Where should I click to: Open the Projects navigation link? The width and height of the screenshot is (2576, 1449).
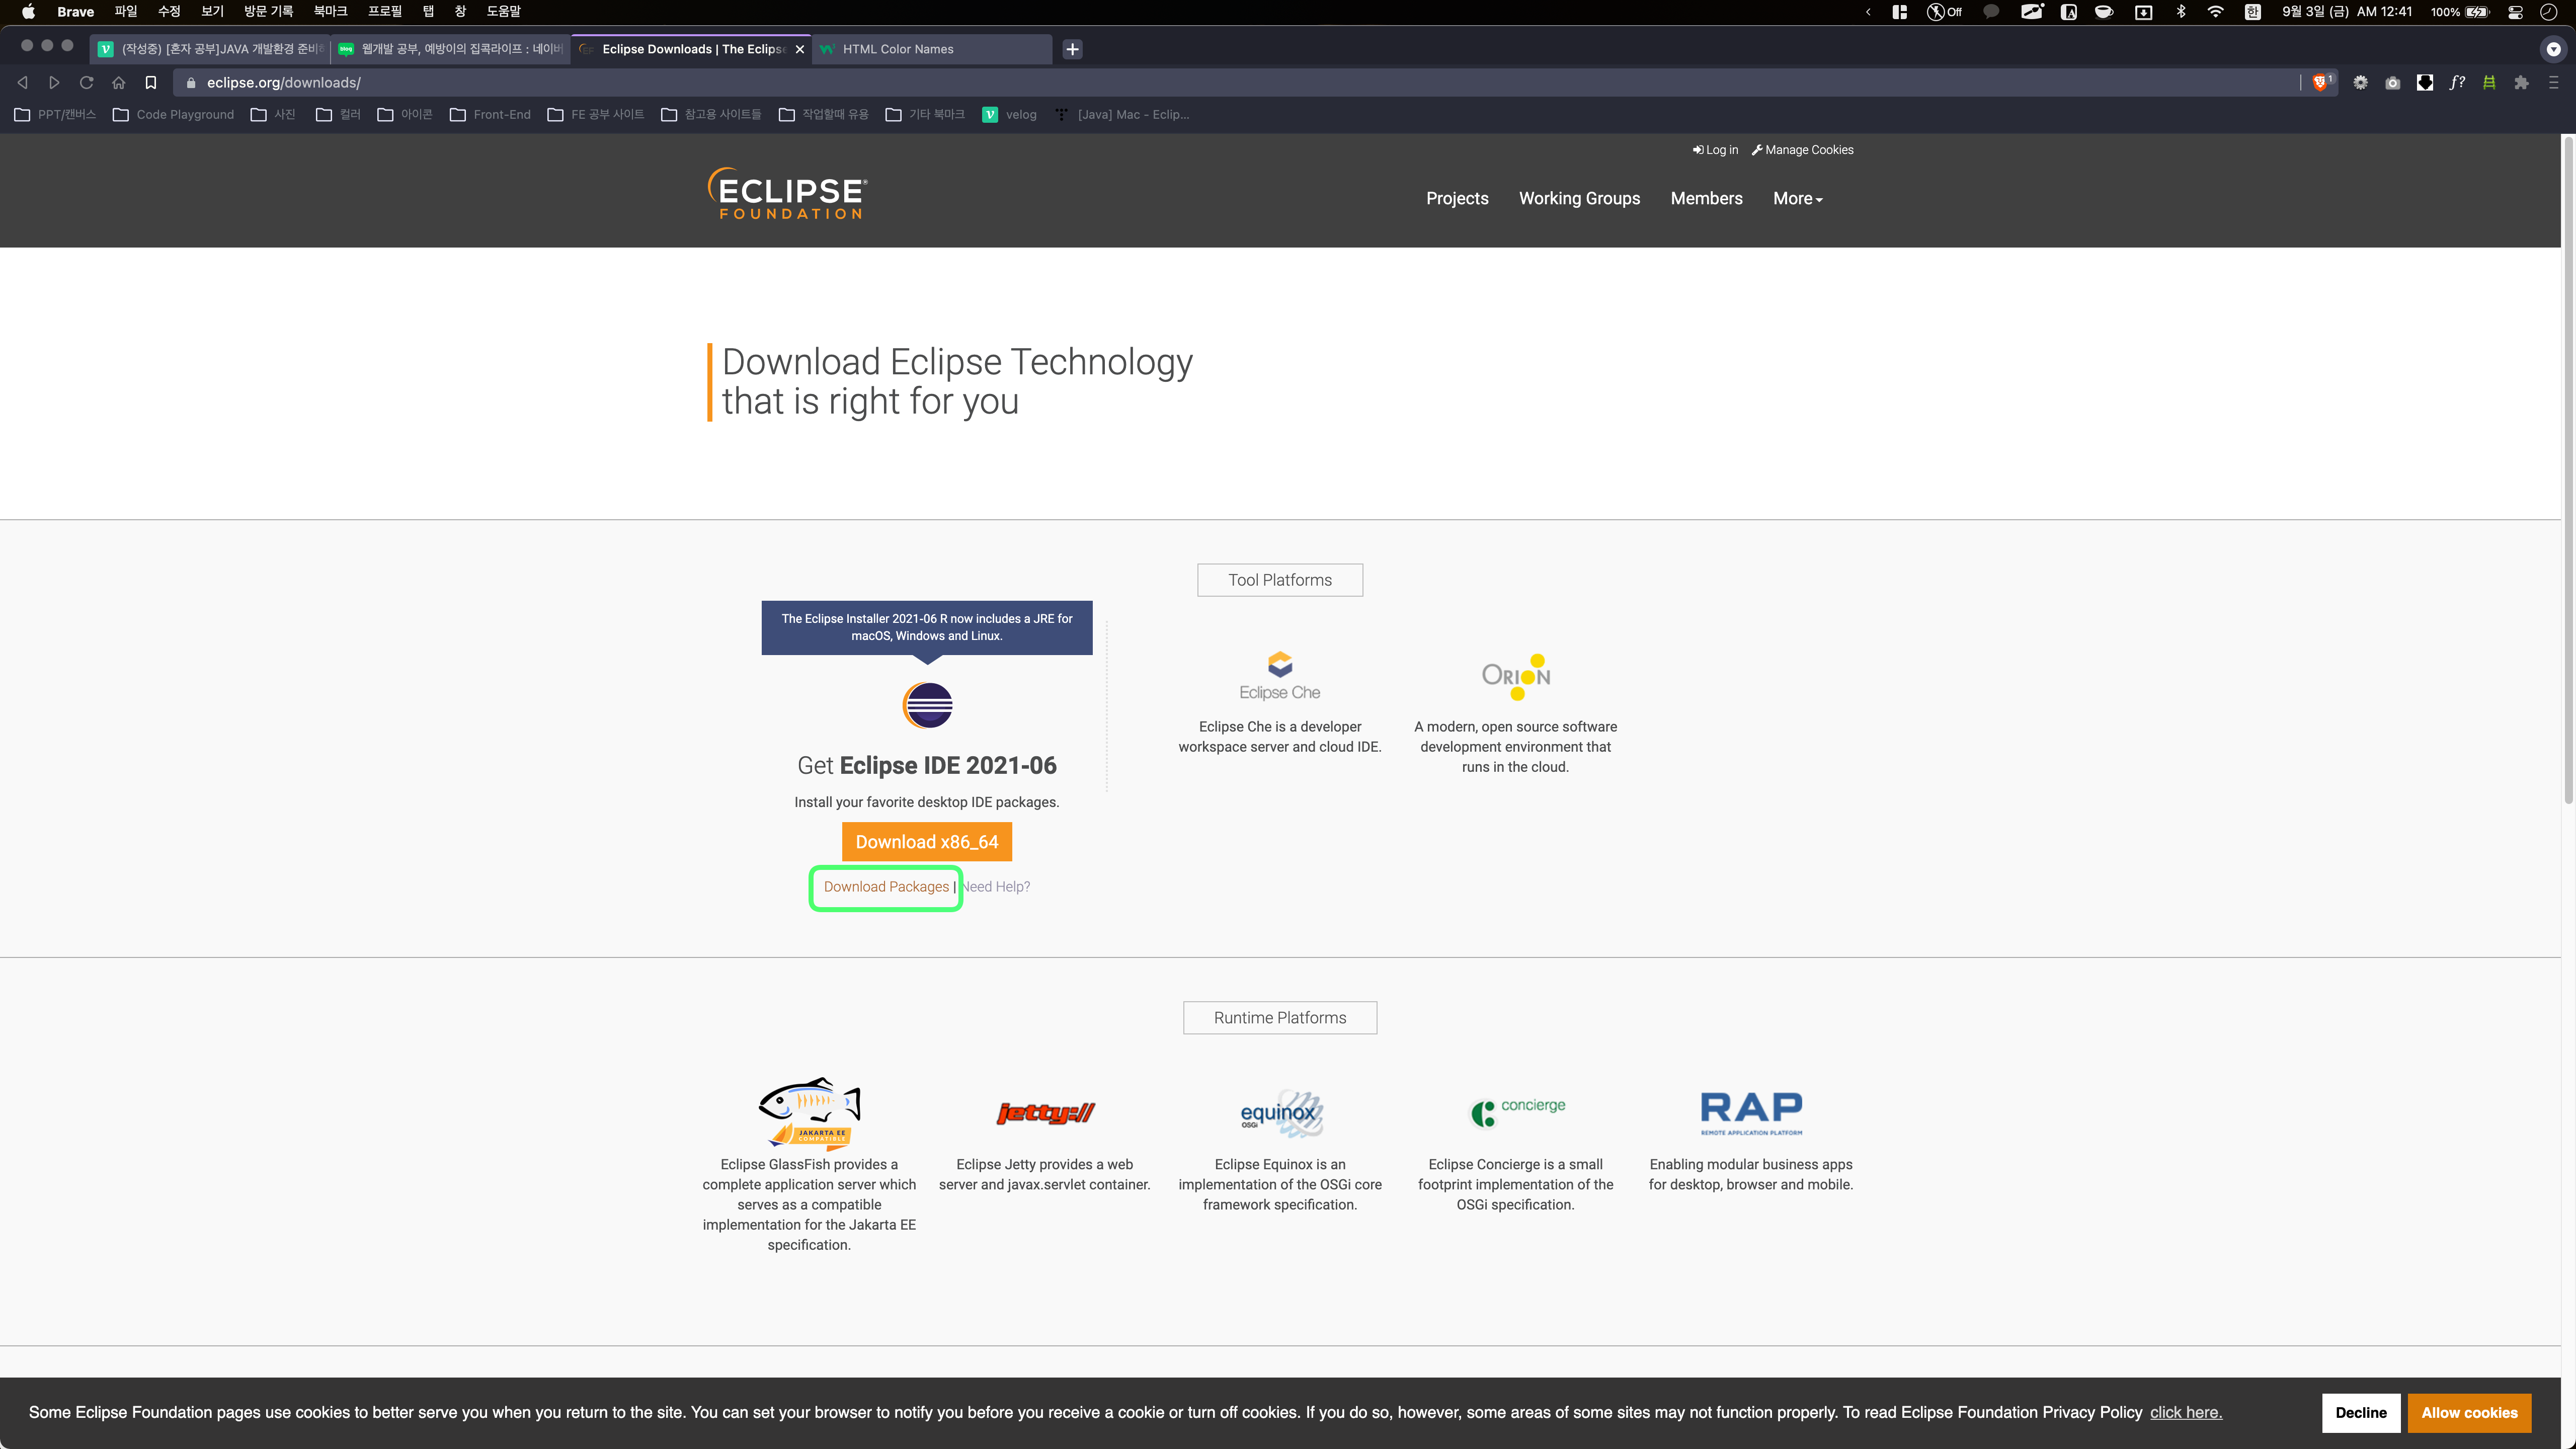[x=1457, y=198]
